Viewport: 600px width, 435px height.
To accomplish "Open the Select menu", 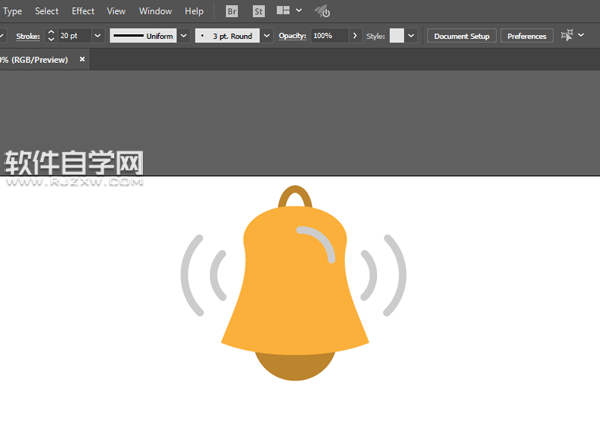I will (x=47, y=11).
